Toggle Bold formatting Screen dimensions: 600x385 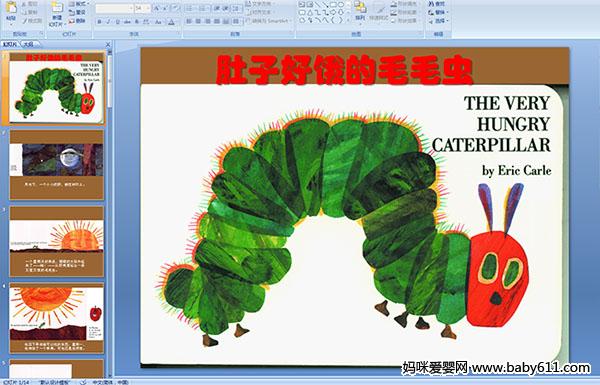[99, 22]
